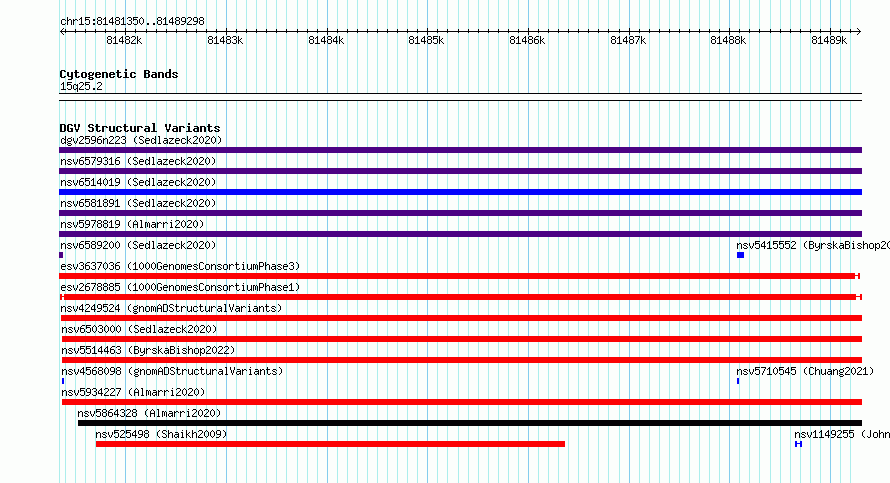Click the ruler's right arrowhead
890x483 pixels.
pyautogui.click(x=859, y=32)
